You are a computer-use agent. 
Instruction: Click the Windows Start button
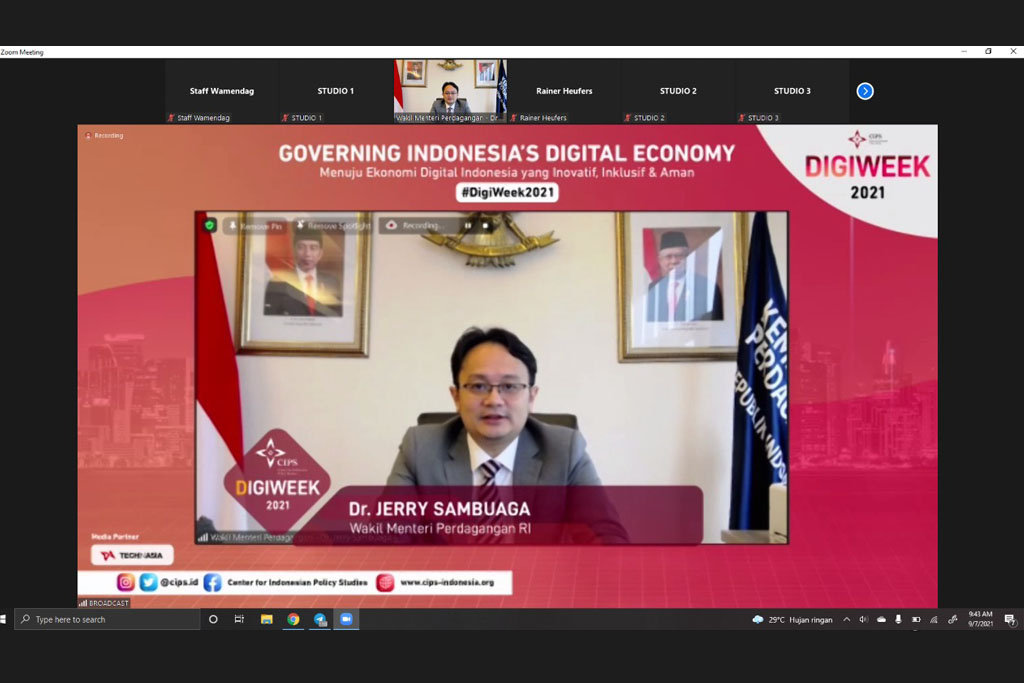(x=3, y=619)
